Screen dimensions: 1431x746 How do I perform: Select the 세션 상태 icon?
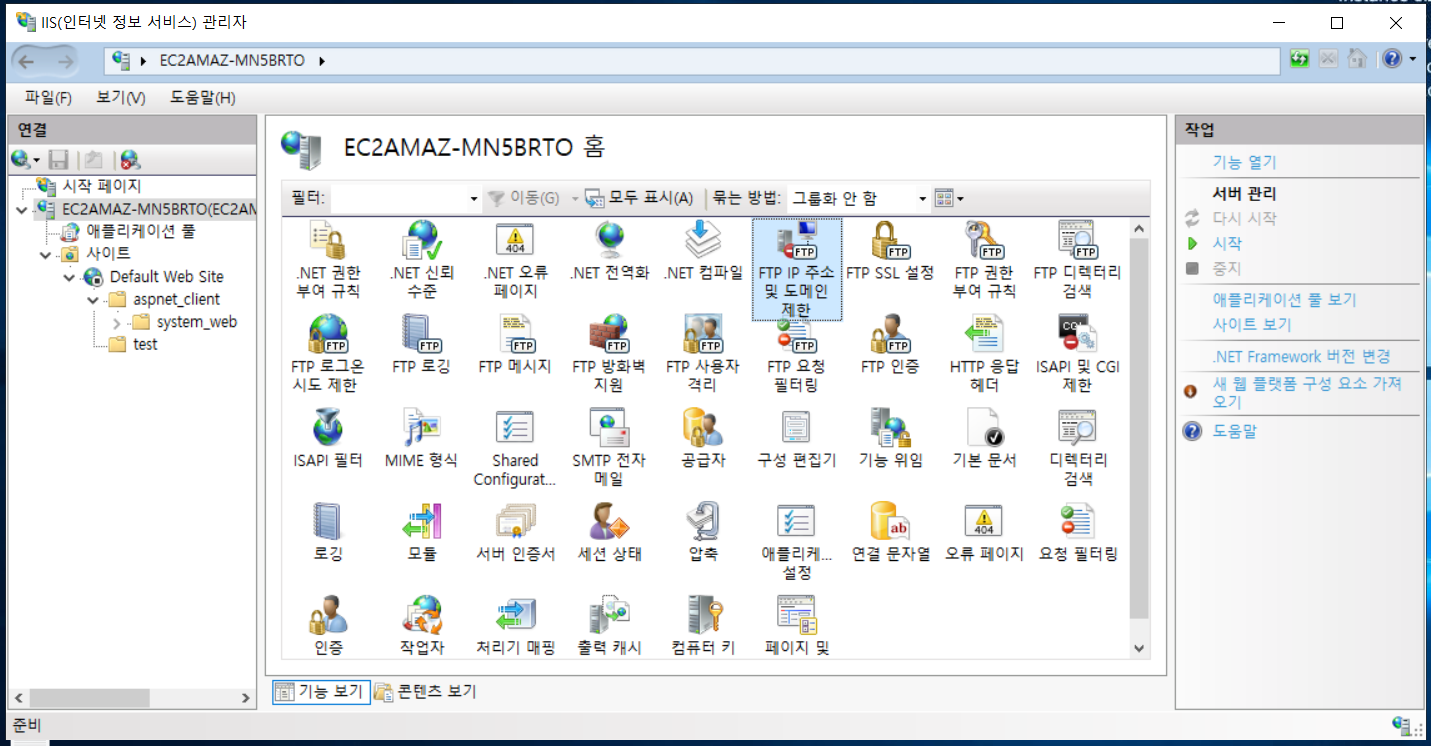point(609,533)
